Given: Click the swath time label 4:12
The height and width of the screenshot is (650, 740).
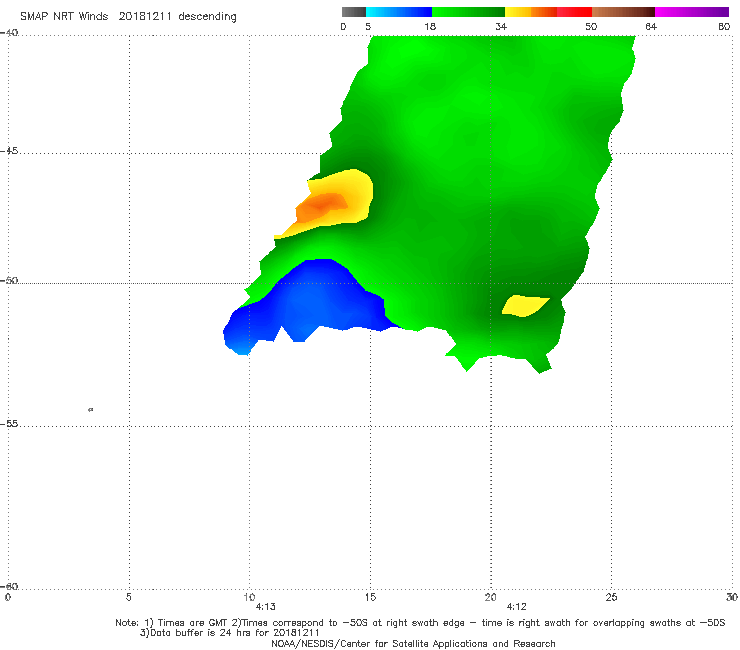Looking at the screenshot, I should (x=516, y=607).
